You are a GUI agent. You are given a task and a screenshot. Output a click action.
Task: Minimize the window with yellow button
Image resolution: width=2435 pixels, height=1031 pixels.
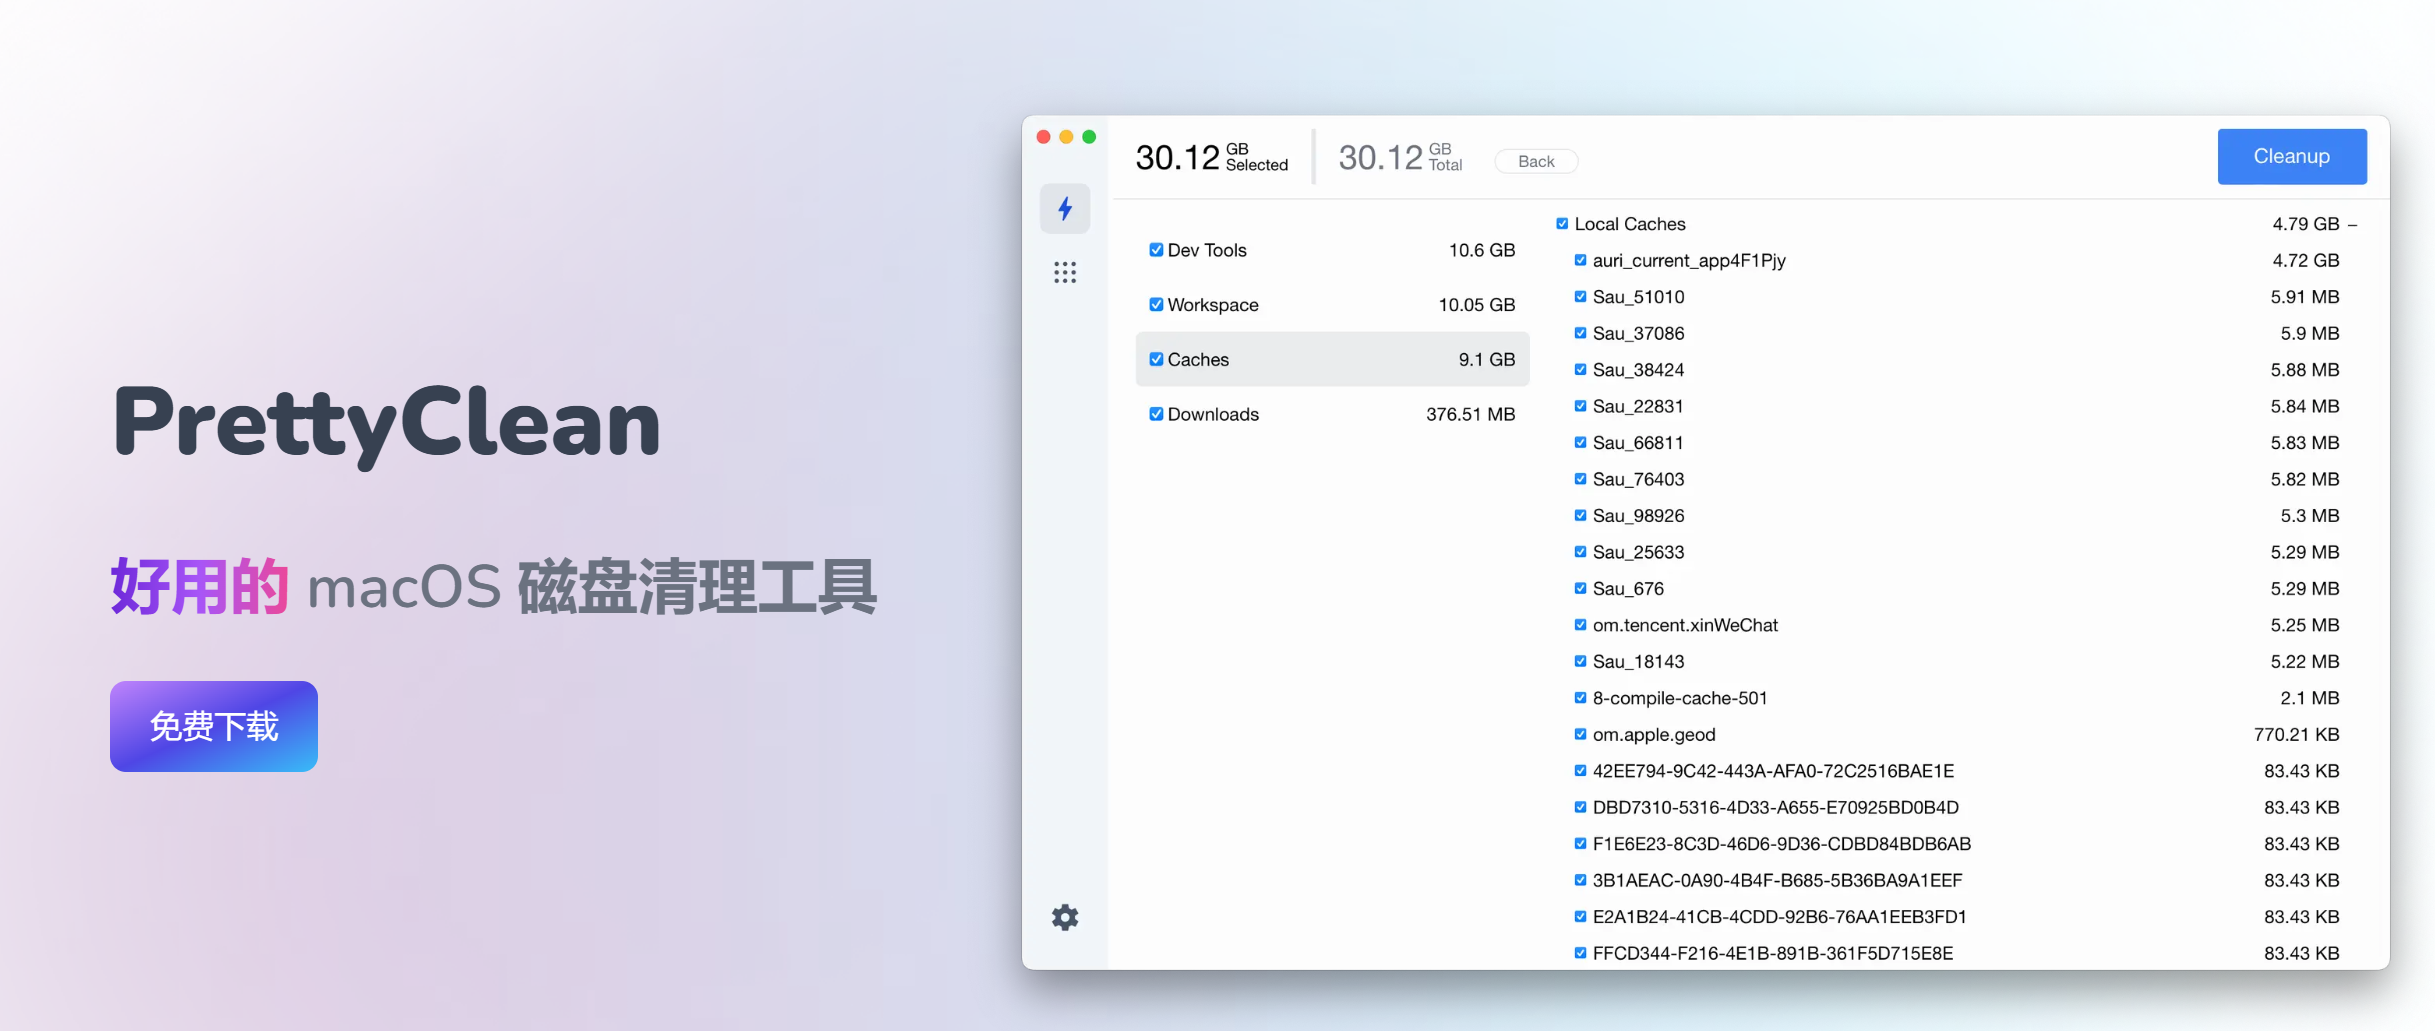1066,137
